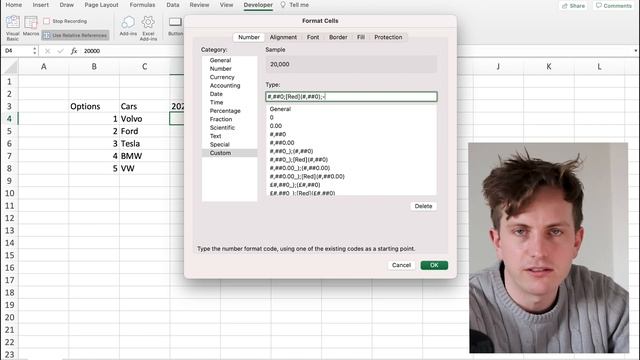Select the Text category
This screenshot has width=640, height=360.
pyautogui.click(x=229, y=136)
